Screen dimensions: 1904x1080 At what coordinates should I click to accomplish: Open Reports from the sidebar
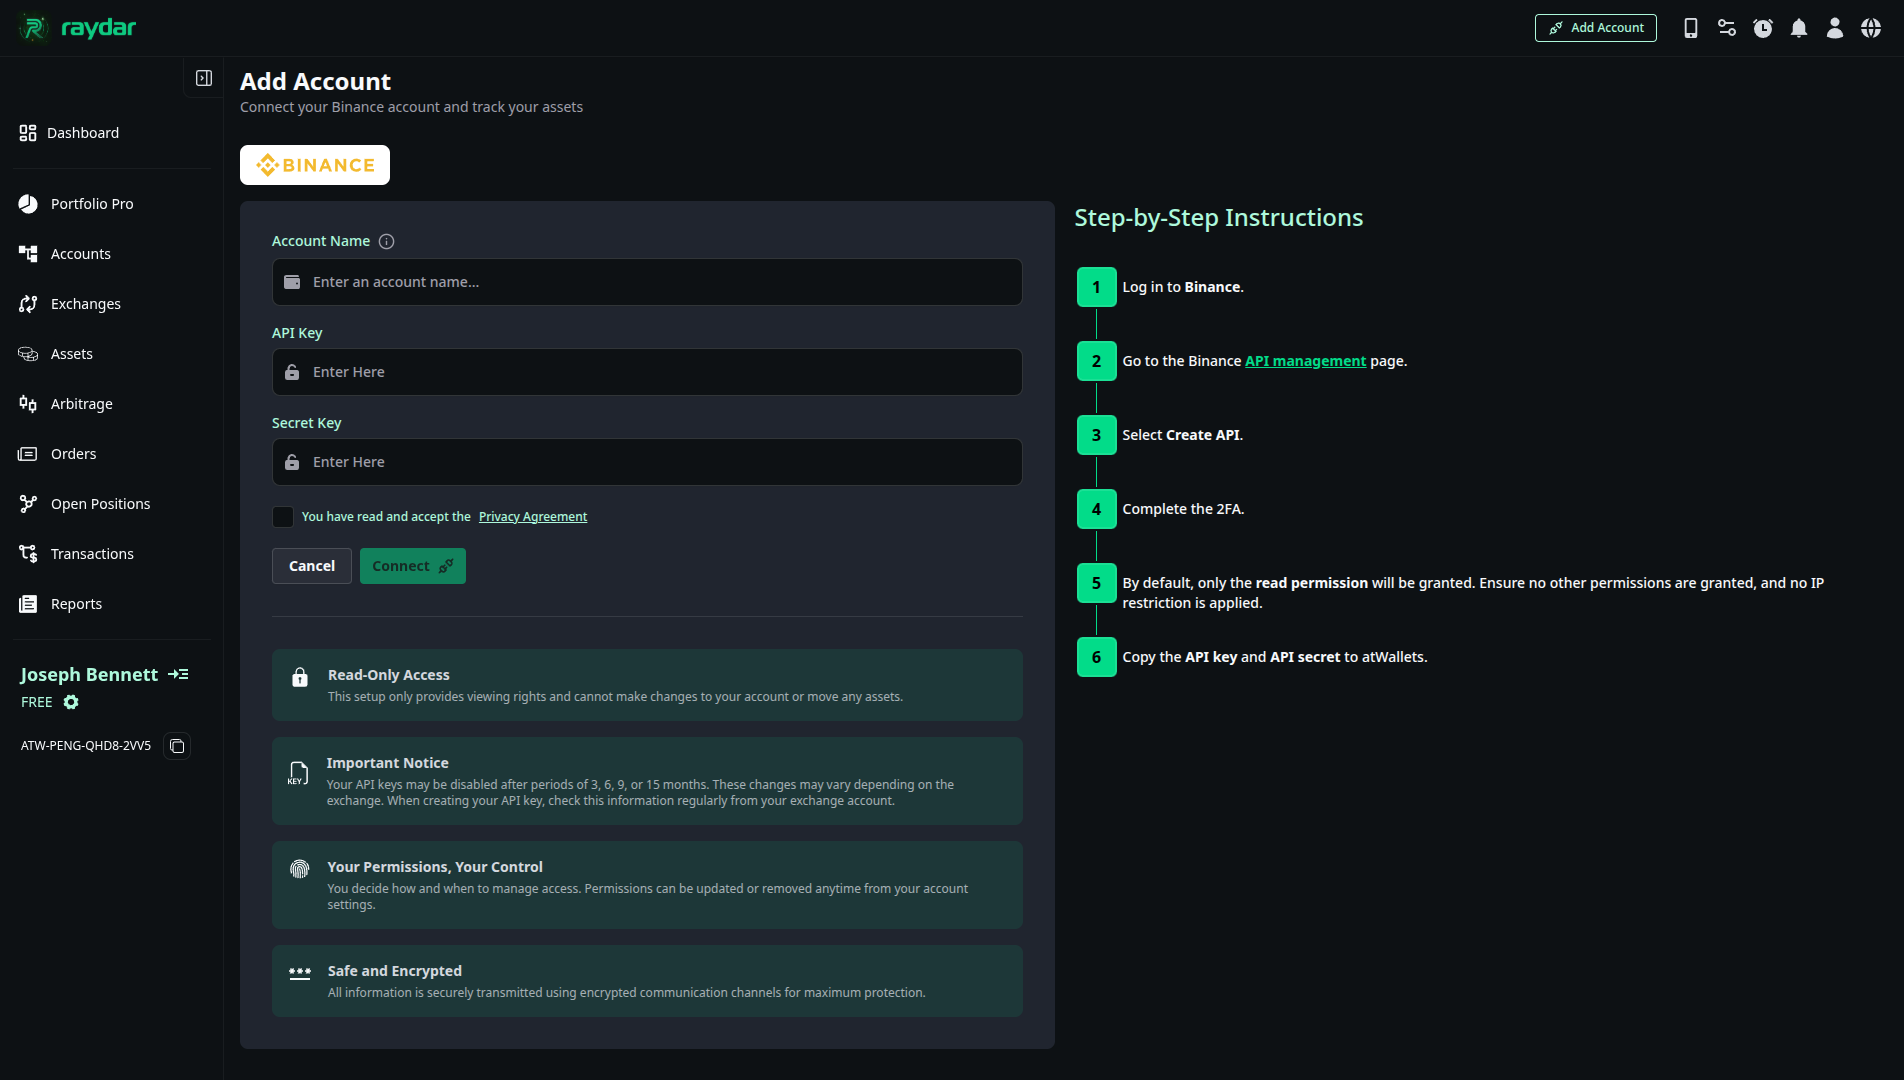click(x=76, y=603)
